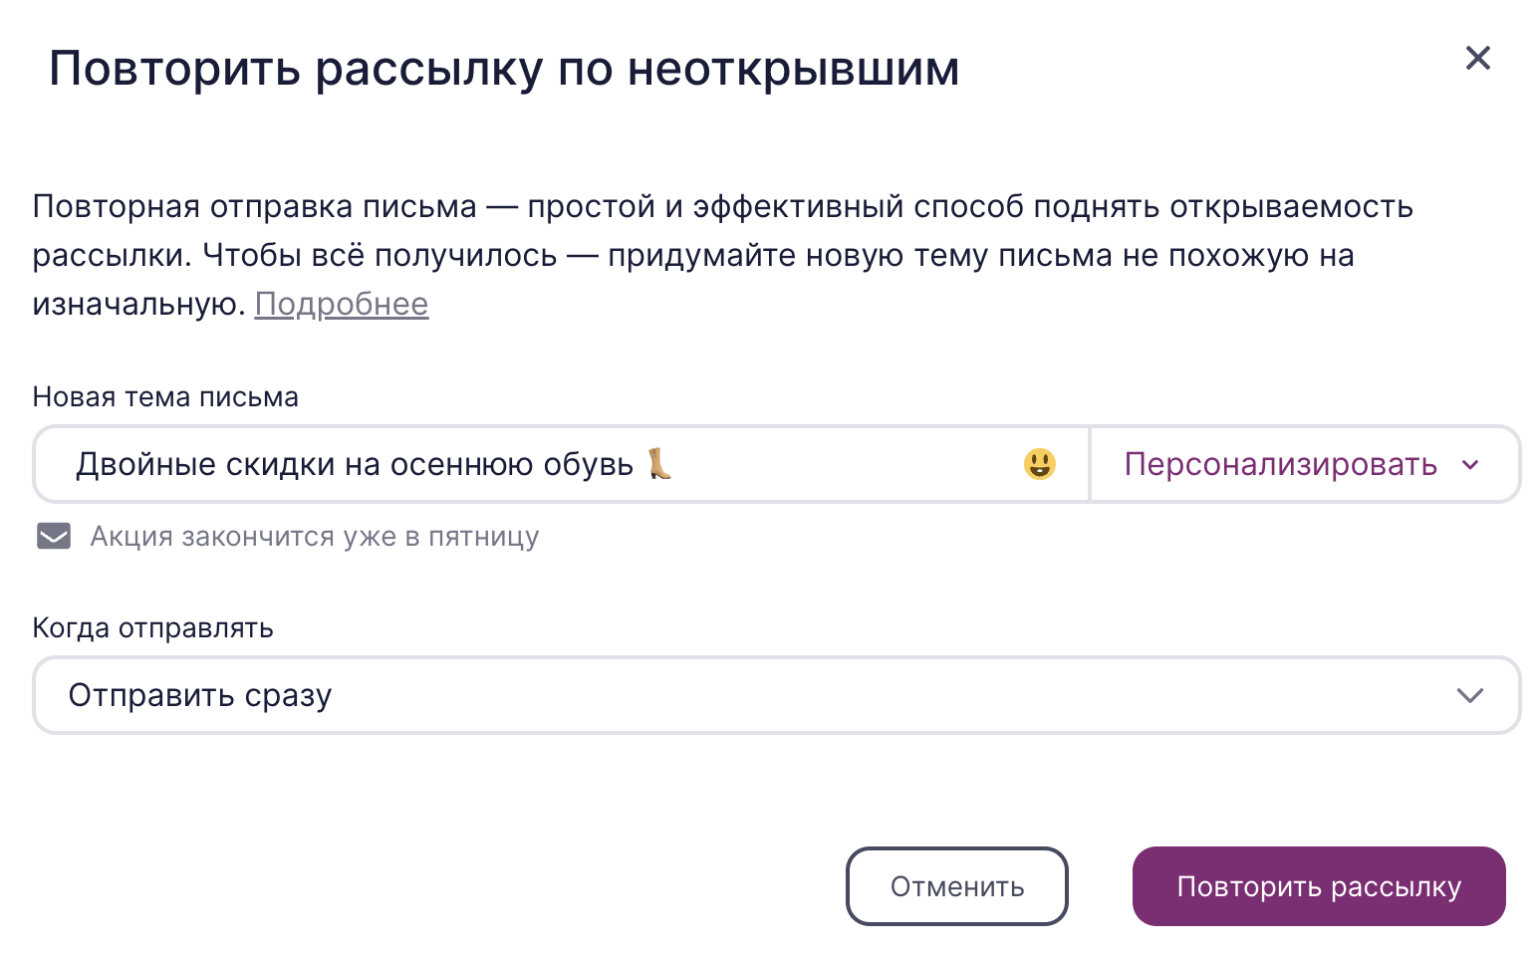Click the chevron in Отправить сразу field
Viewport: 1536px width, 956px height.
(1469, 696)
